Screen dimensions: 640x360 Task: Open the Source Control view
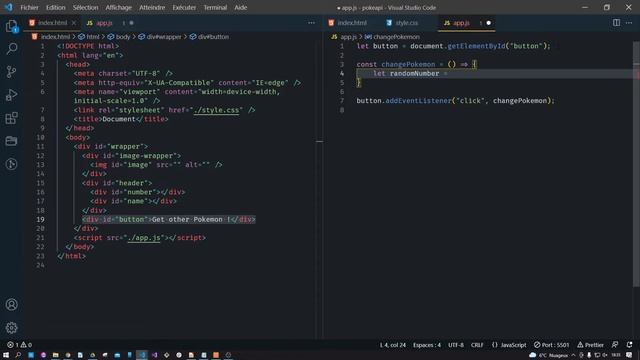pyautogui.click(x=11, y=72)
